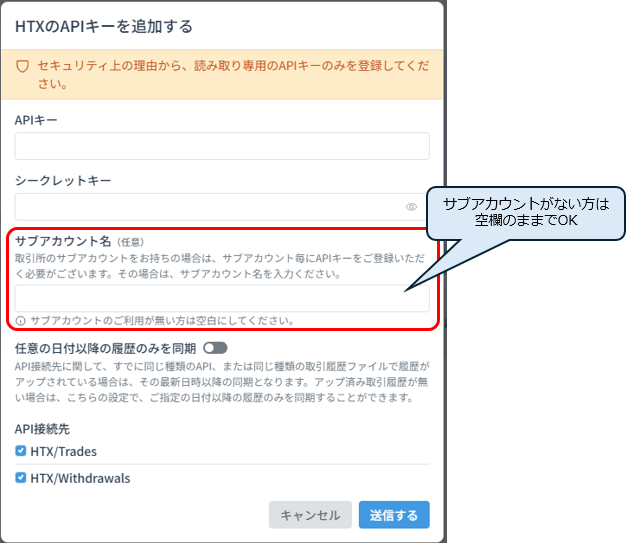This screenshot has height=543, width=626.
Task: Click the シークレットキー input field
Action: click(222, 207)
